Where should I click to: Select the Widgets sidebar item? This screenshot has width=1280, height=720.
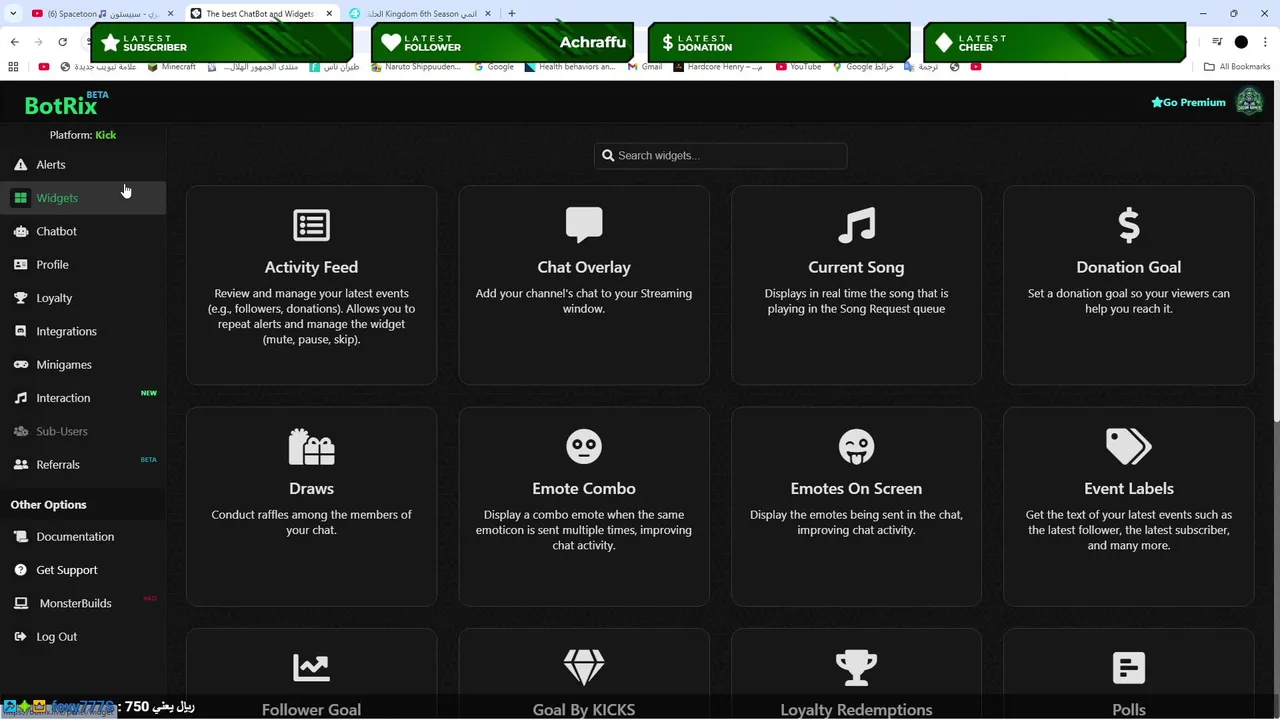click(82, 198)
